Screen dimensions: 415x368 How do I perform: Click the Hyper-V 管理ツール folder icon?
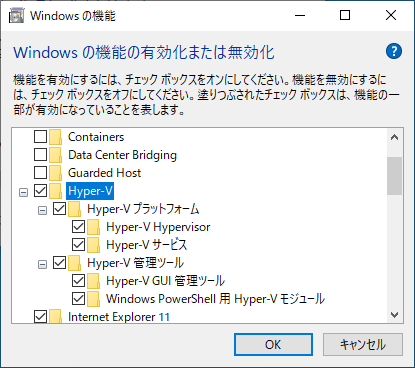pos(74,263)
